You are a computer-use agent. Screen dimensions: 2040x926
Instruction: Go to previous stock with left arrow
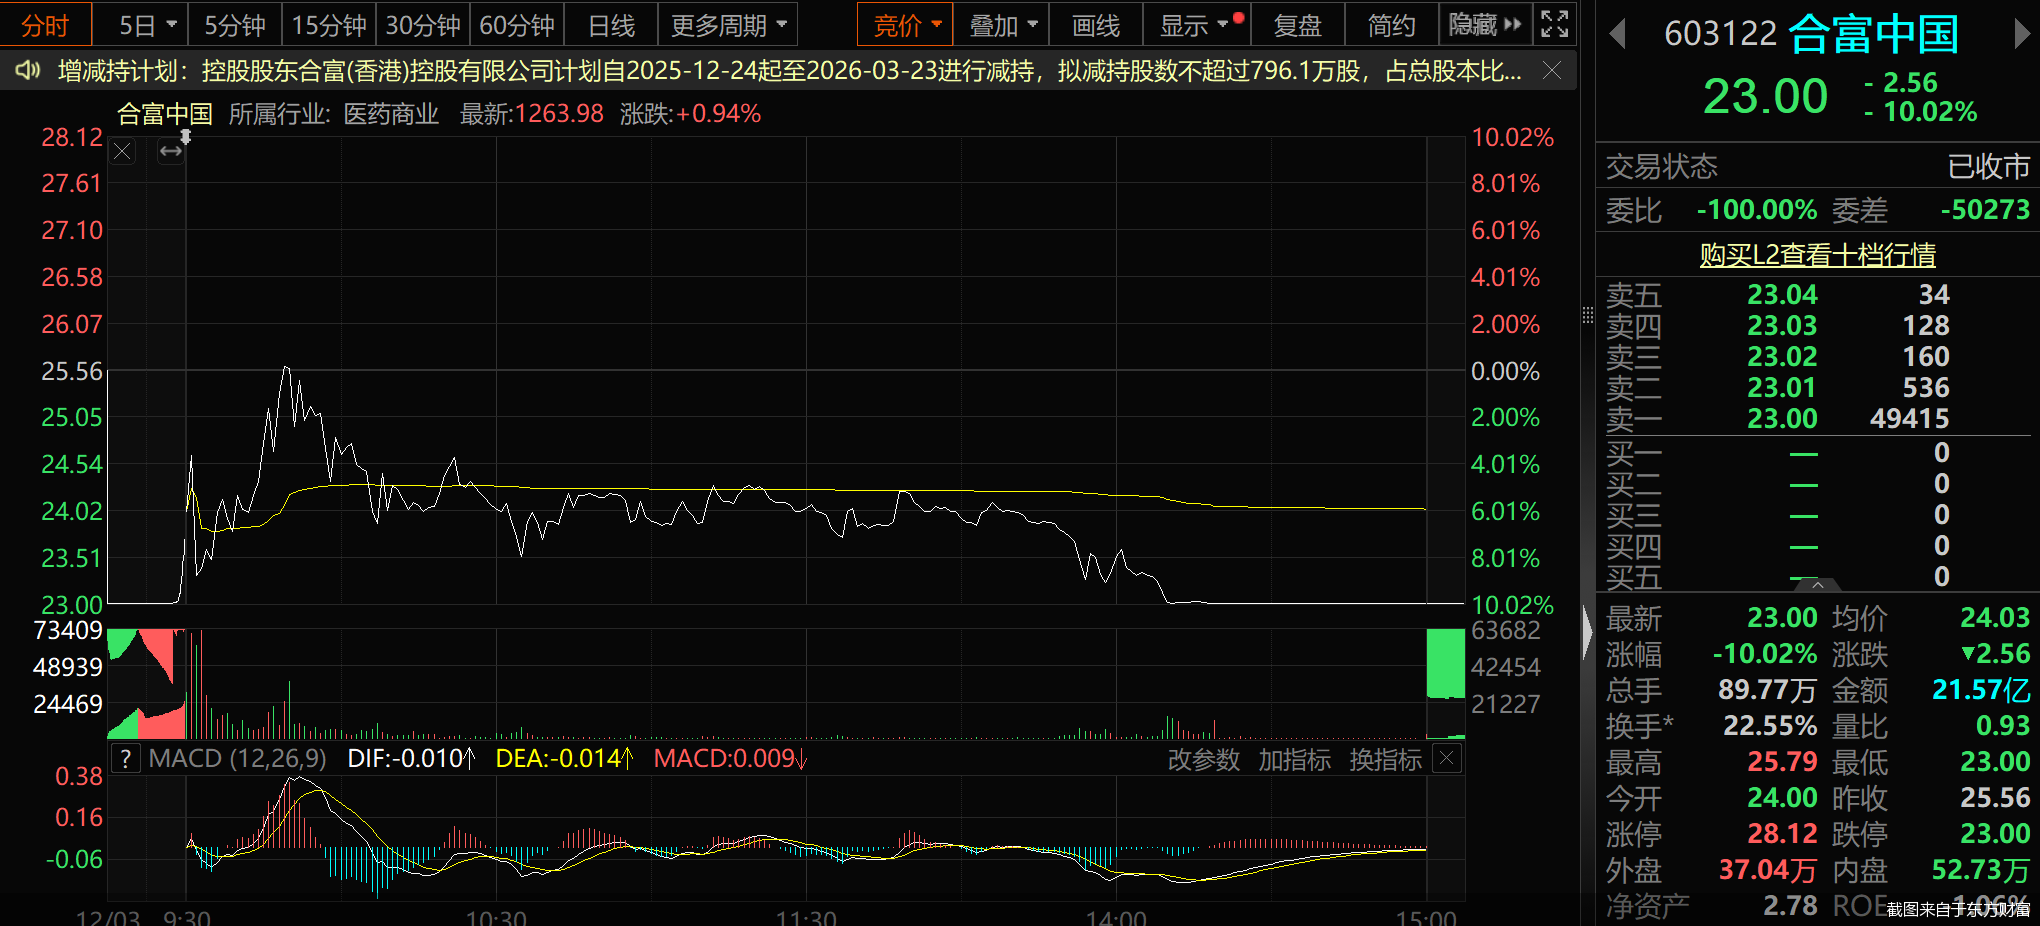click(1617, 33)
